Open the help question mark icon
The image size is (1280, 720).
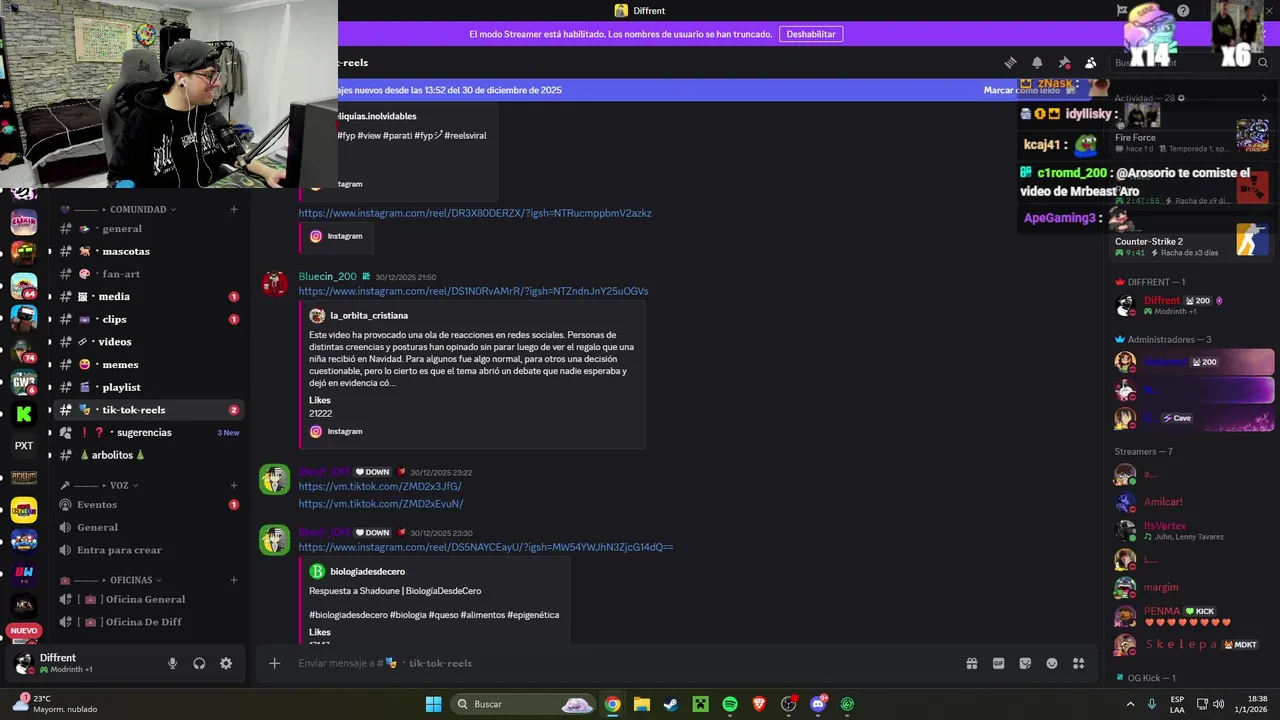tap(1183, 11)
